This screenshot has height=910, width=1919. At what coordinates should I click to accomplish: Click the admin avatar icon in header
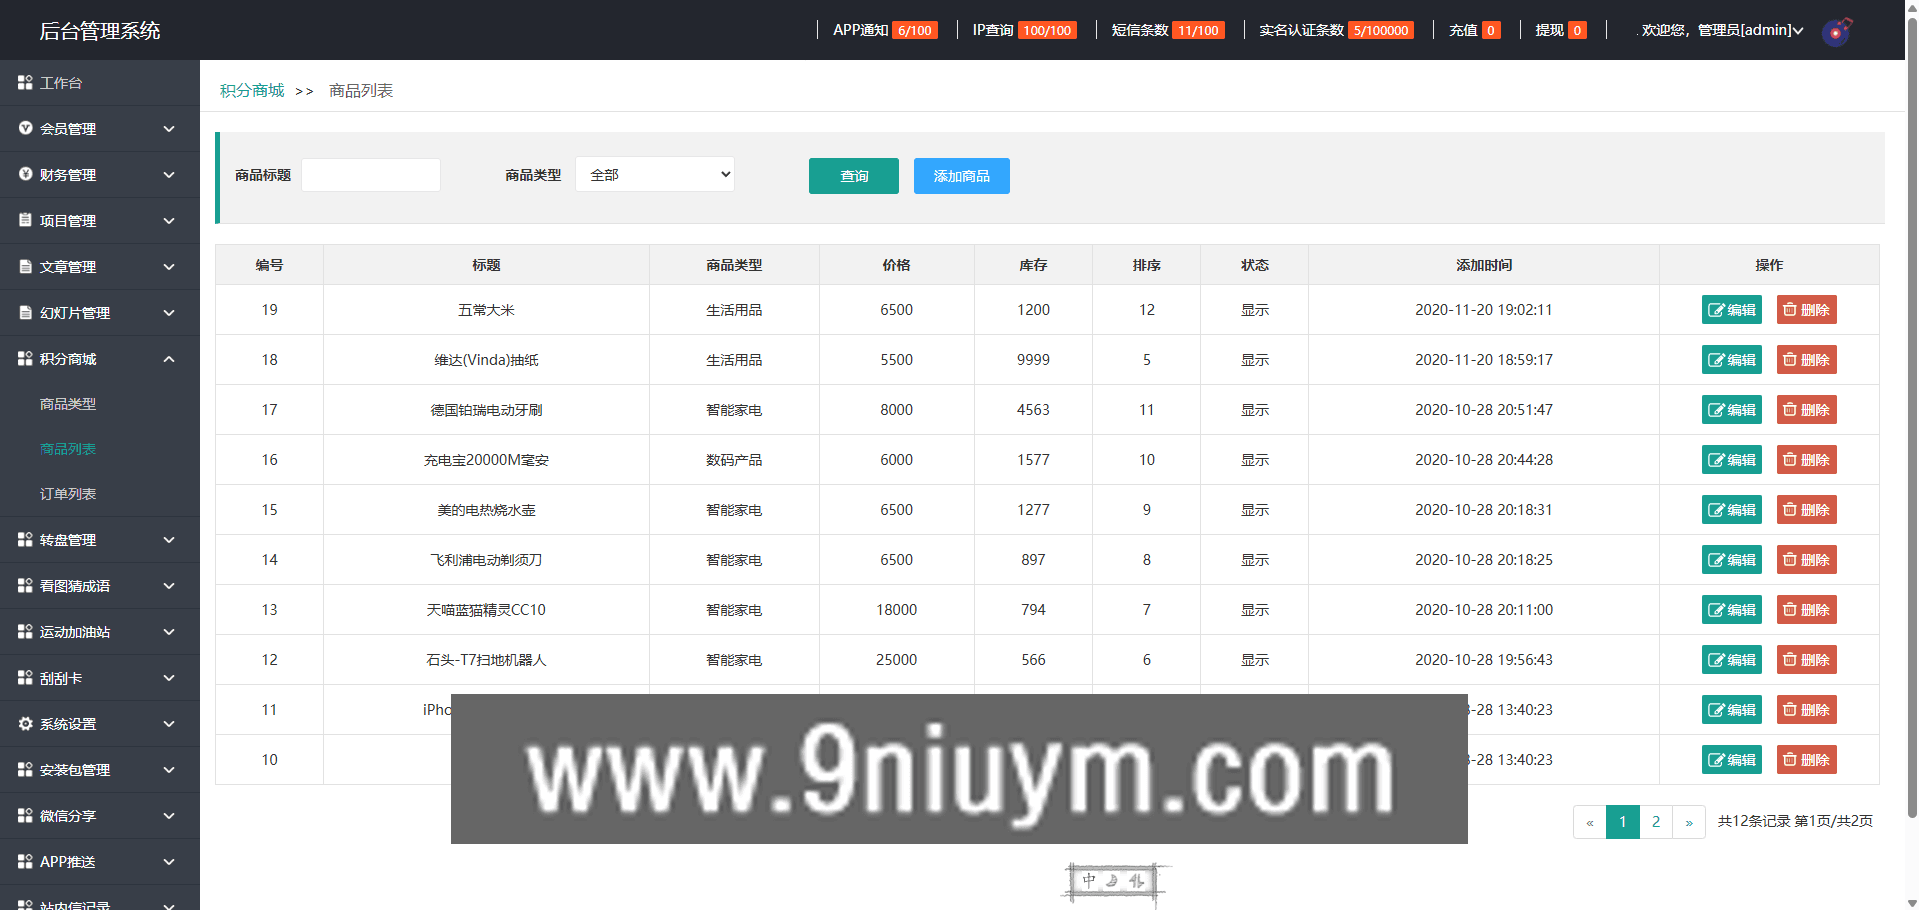(1836, 31)
